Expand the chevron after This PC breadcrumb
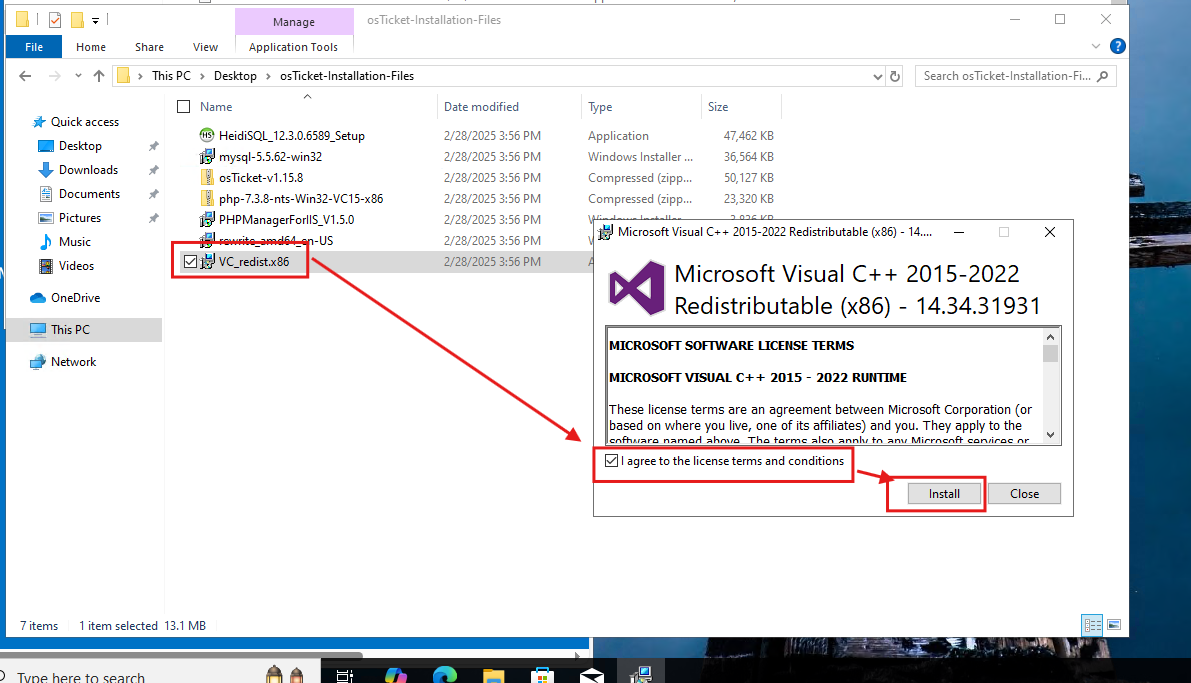Viewport: 1191px width, 683px height. (x=203, y=76)
